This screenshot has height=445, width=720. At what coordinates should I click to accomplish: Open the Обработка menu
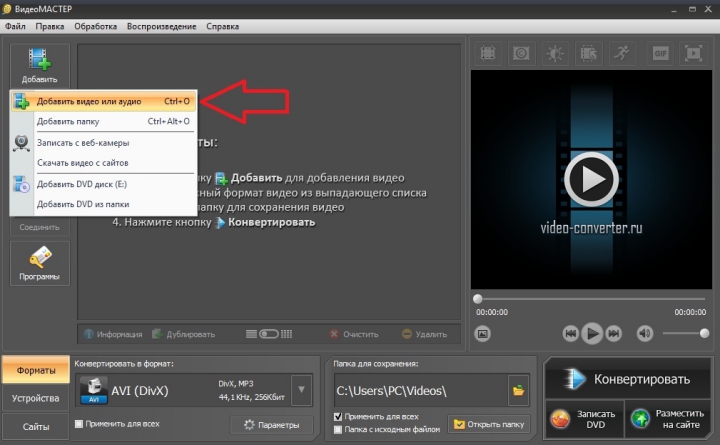[x=96, y=26]
